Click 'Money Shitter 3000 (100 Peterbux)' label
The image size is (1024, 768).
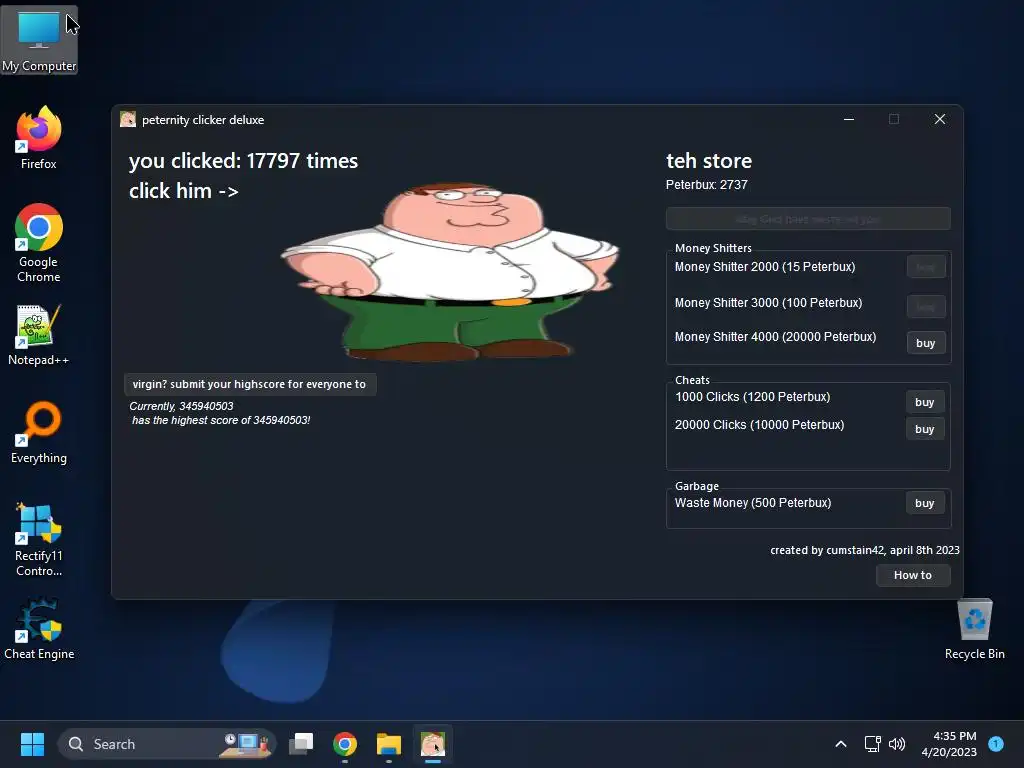pos(768,303)
